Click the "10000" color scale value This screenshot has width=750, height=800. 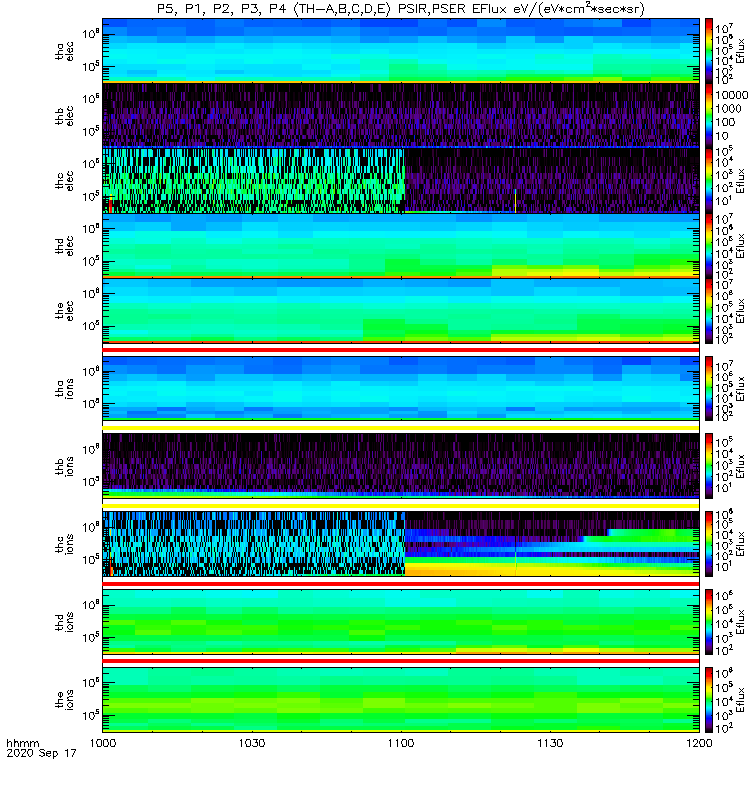731,95
